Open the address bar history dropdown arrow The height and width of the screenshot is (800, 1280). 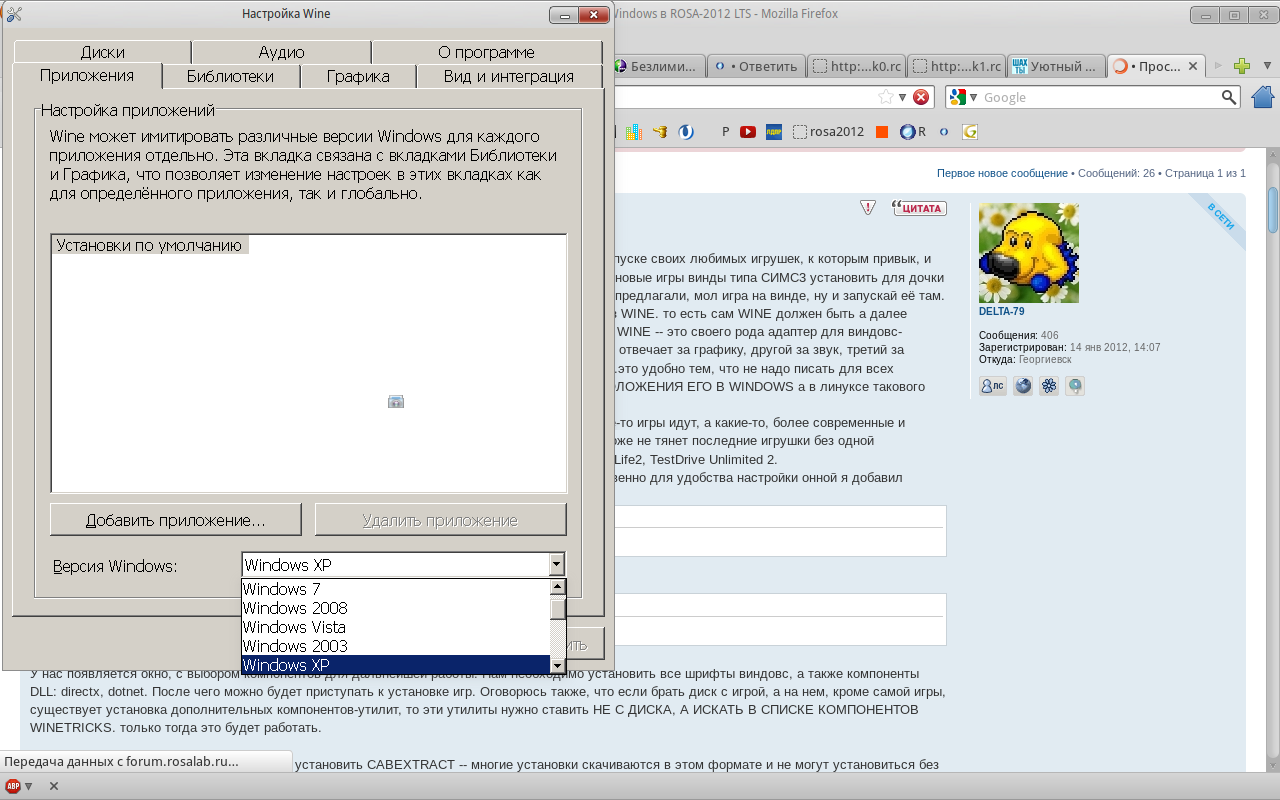pyautogui.click(x=902, y=97)
